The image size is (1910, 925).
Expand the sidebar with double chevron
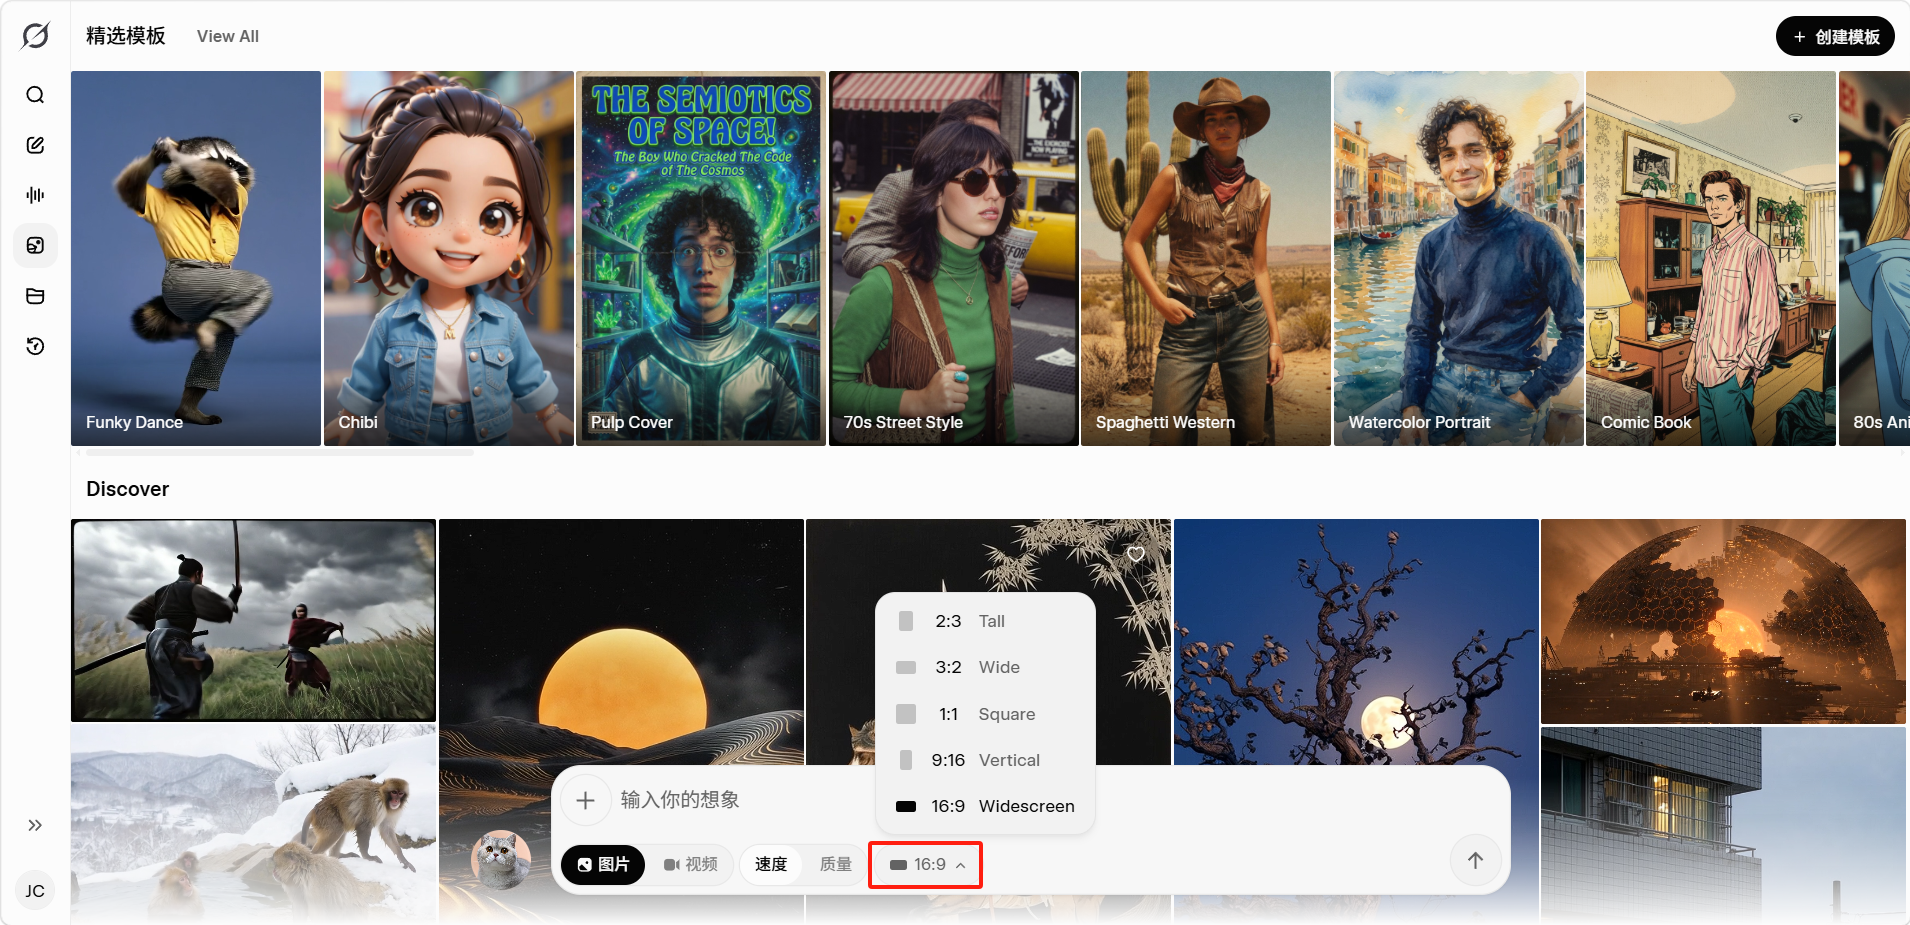35,825
